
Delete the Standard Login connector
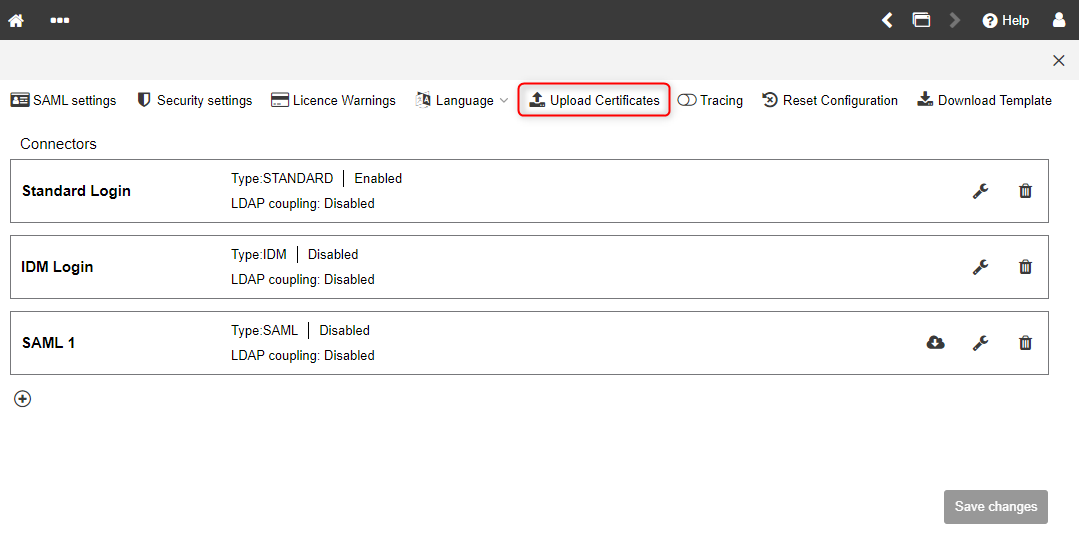1025,191
